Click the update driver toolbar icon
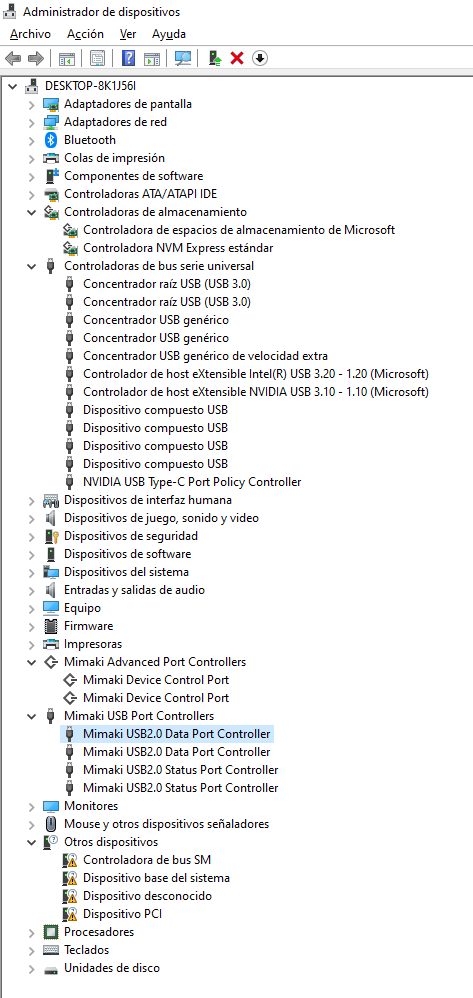The height and width of the screenshot is (998, 473). point(216,59)
